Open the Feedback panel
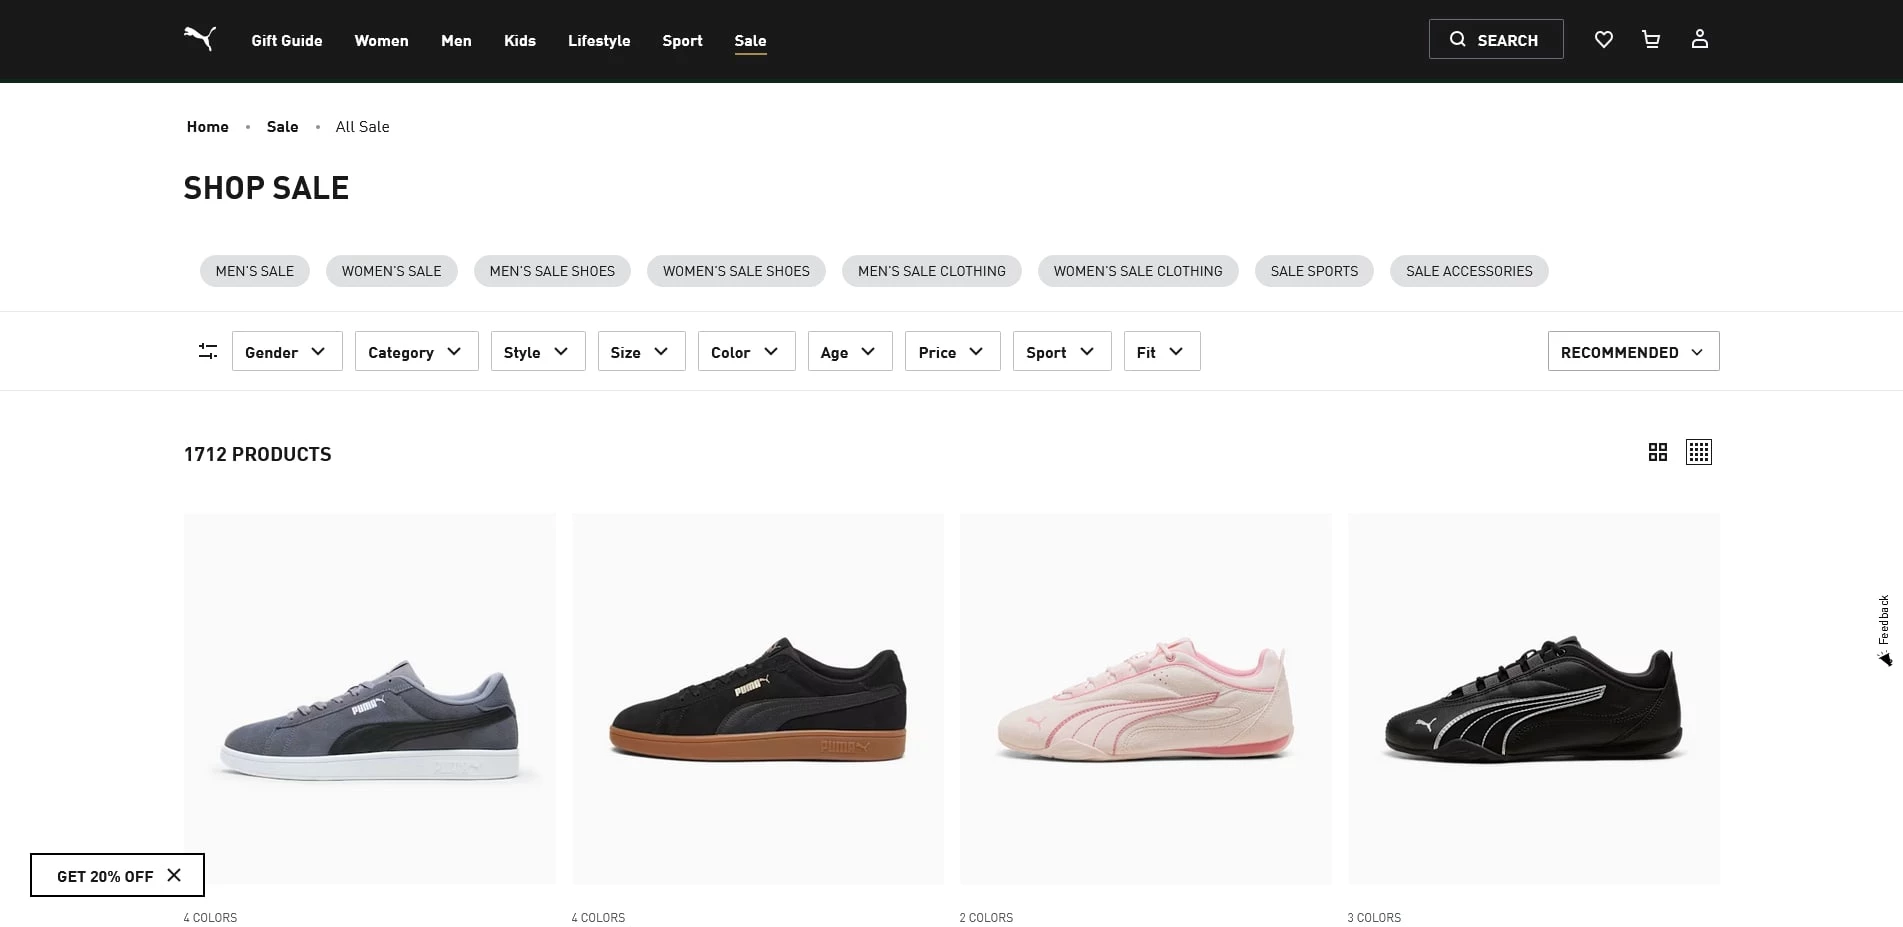The image size is (1903, 927). [x=1884, y=618]
